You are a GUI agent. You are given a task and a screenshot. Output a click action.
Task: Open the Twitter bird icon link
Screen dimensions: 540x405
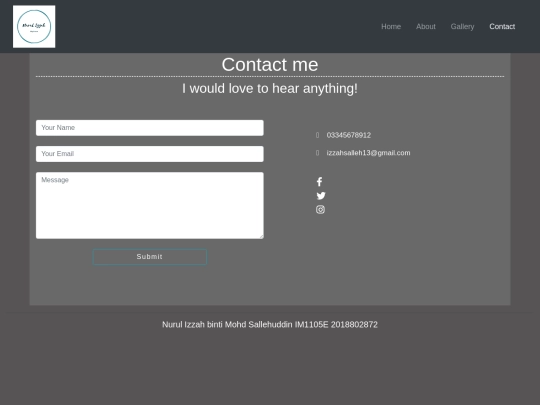coord(321,196)
